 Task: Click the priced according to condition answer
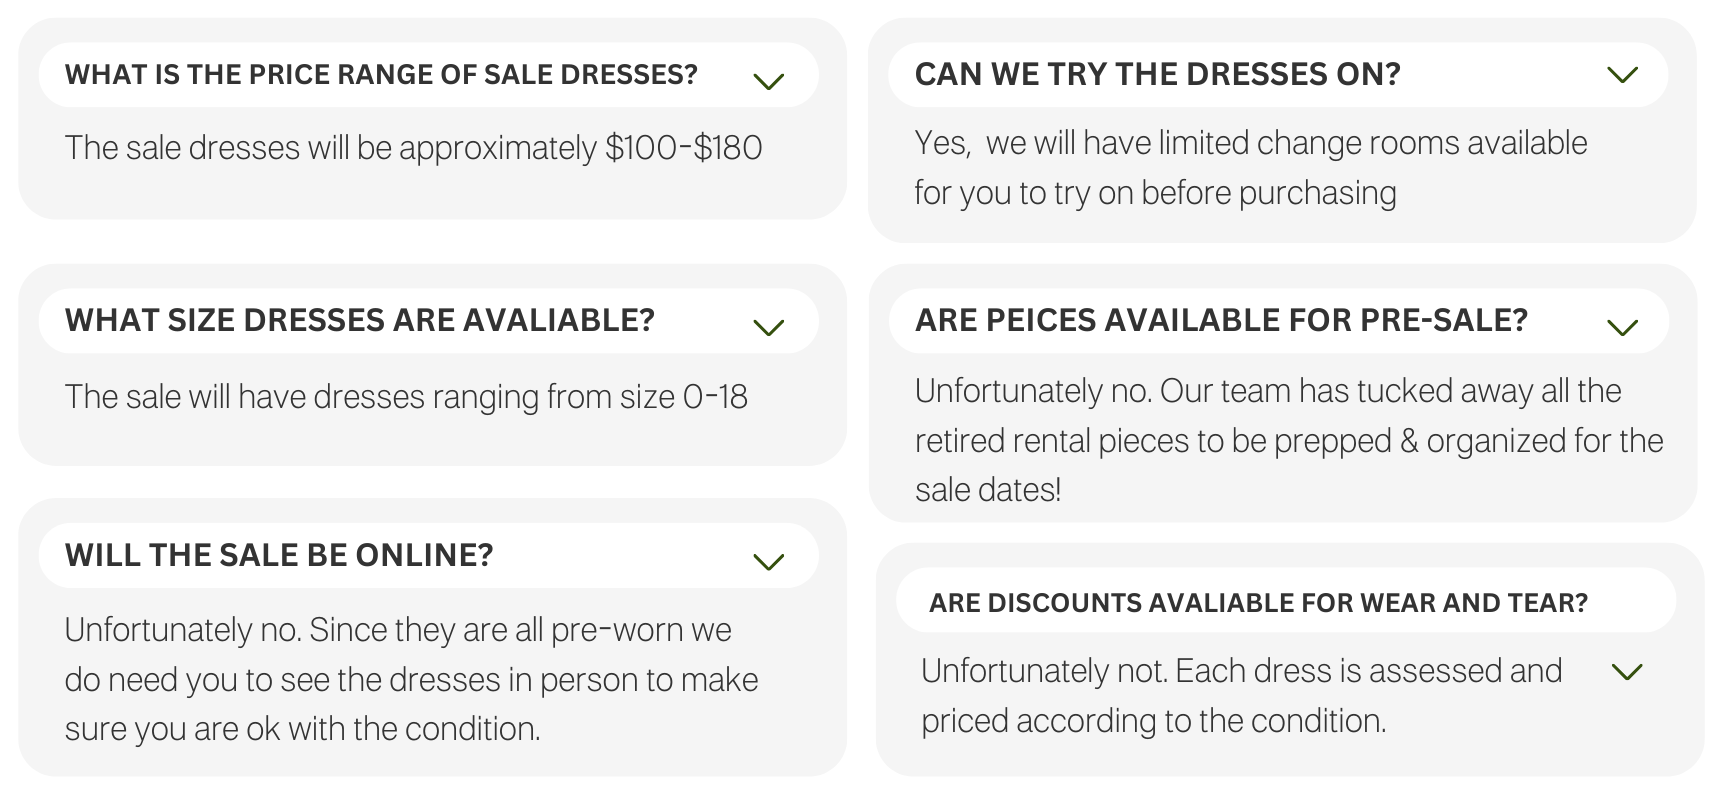click(1241, 695)
